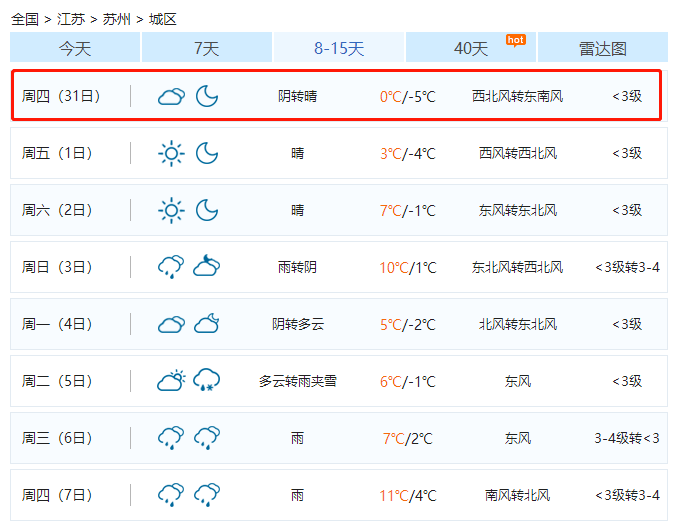Open the 雷达图 tab
The height and width of the screenshot is (529, 678).
[602, 48]
